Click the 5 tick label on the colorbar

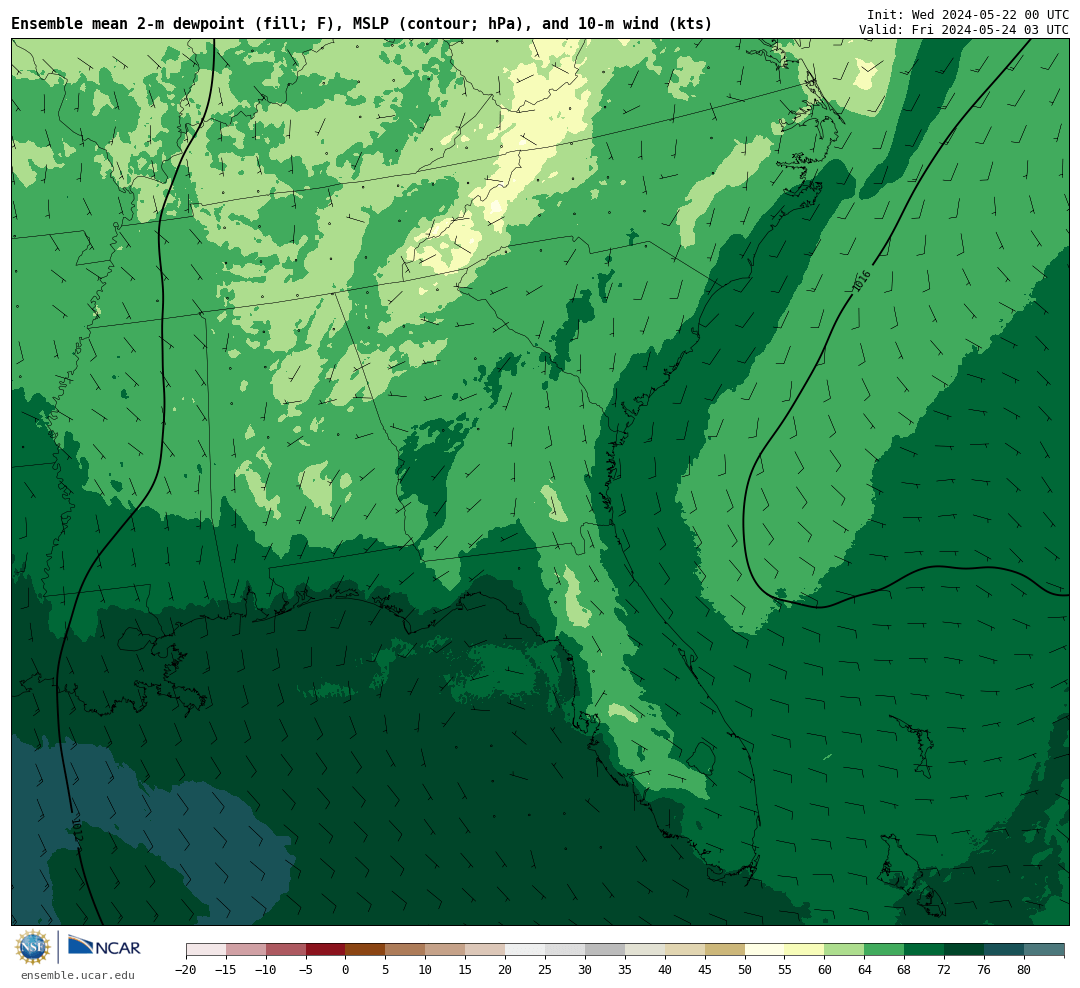click(x=386, y=969)
